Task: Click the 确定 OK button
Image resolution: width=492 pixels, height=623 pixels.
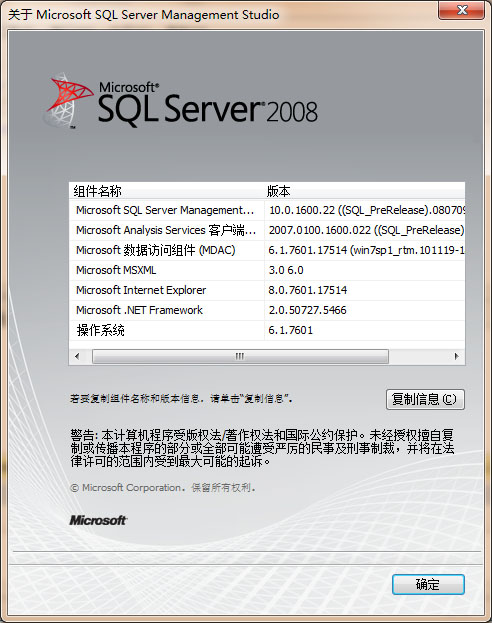Action: coord(428,584)
